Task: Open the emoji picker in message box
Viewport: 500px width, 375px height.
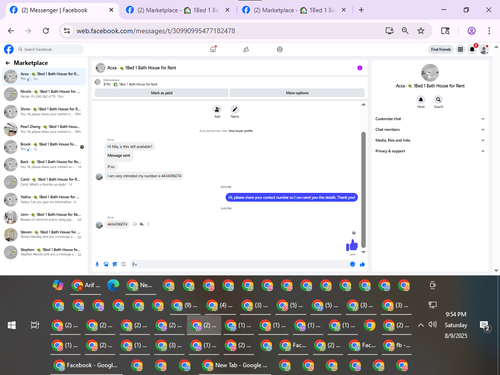Action: pyautogui.click(x=352, y=264)
